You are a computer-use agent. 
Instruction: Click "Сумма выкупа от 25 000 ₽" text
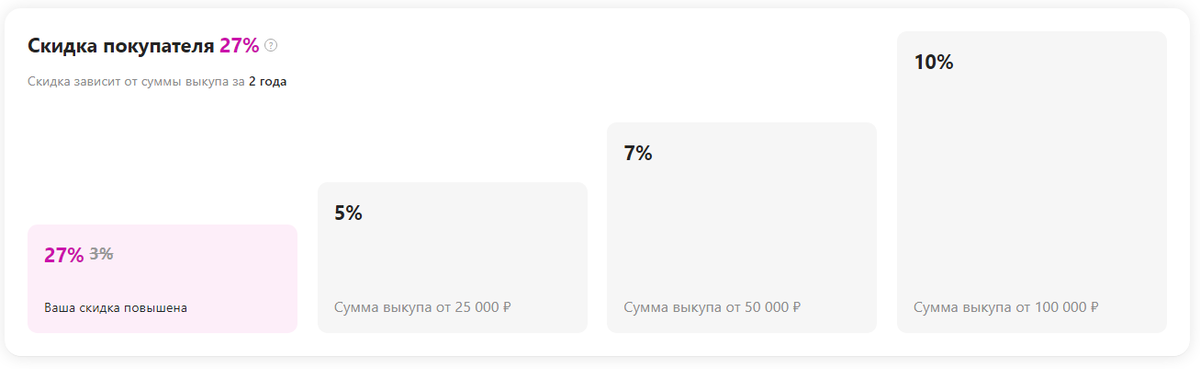(423, 308)
